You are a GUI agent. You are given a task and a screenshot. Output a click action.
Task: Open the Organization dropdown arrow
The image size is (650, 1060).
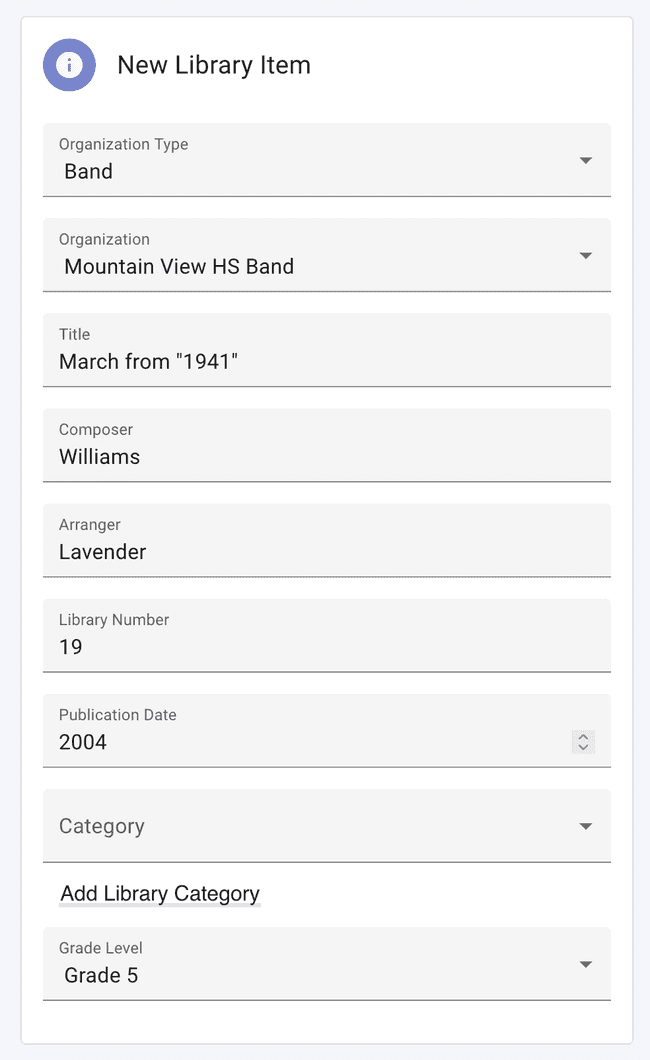586,255
